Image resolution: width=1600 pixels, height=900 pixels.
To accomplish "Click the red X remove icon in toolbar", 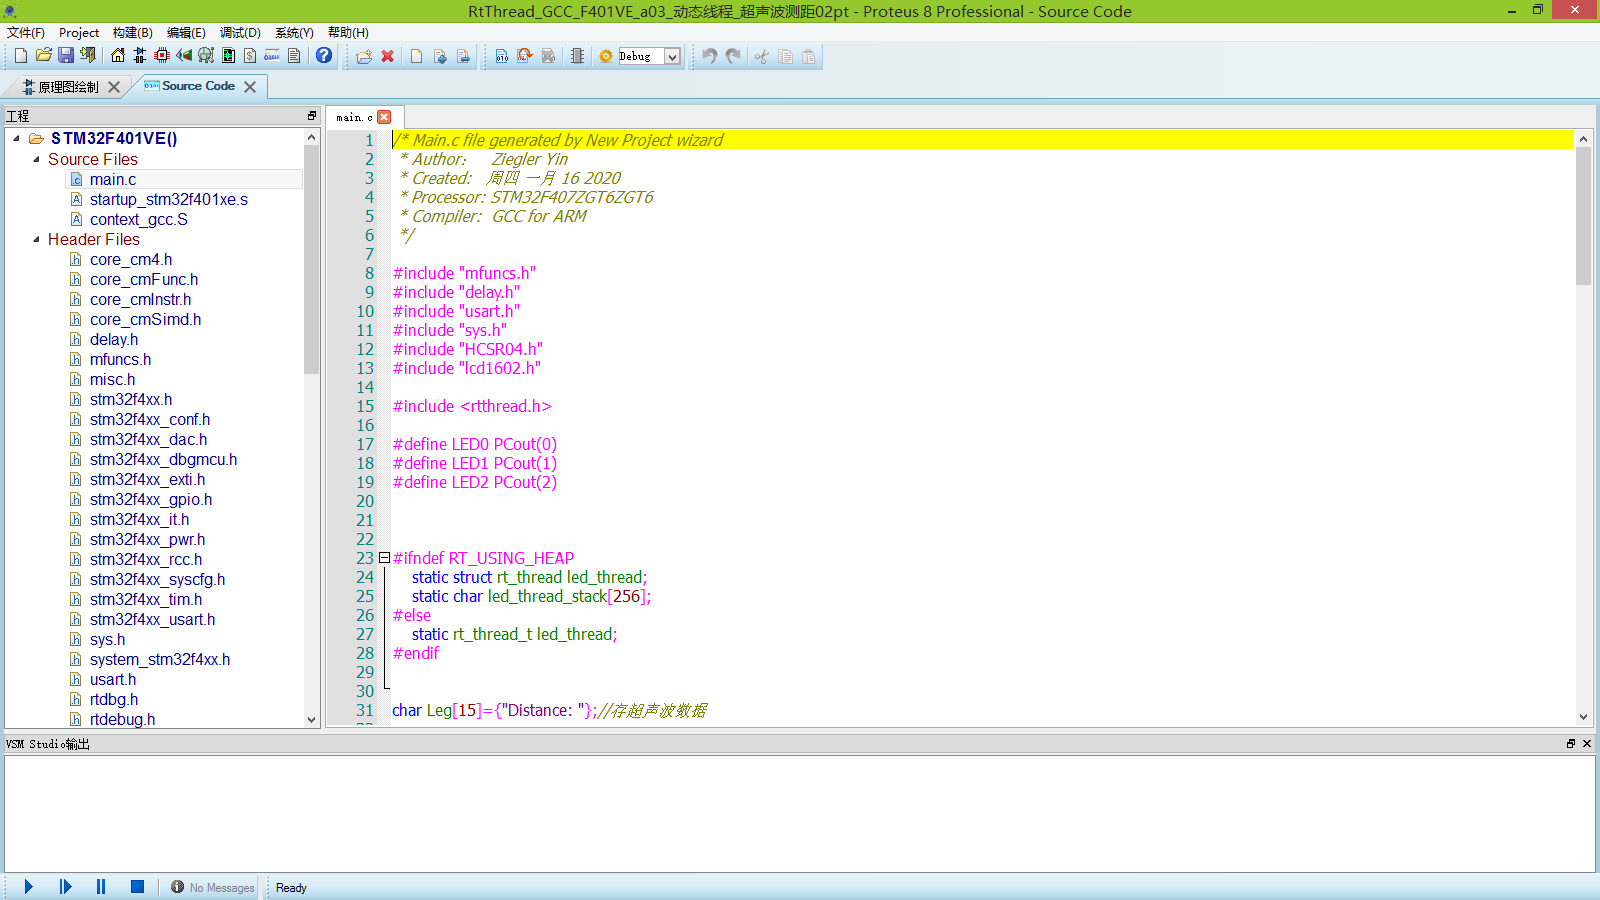I will coord(388,57).
